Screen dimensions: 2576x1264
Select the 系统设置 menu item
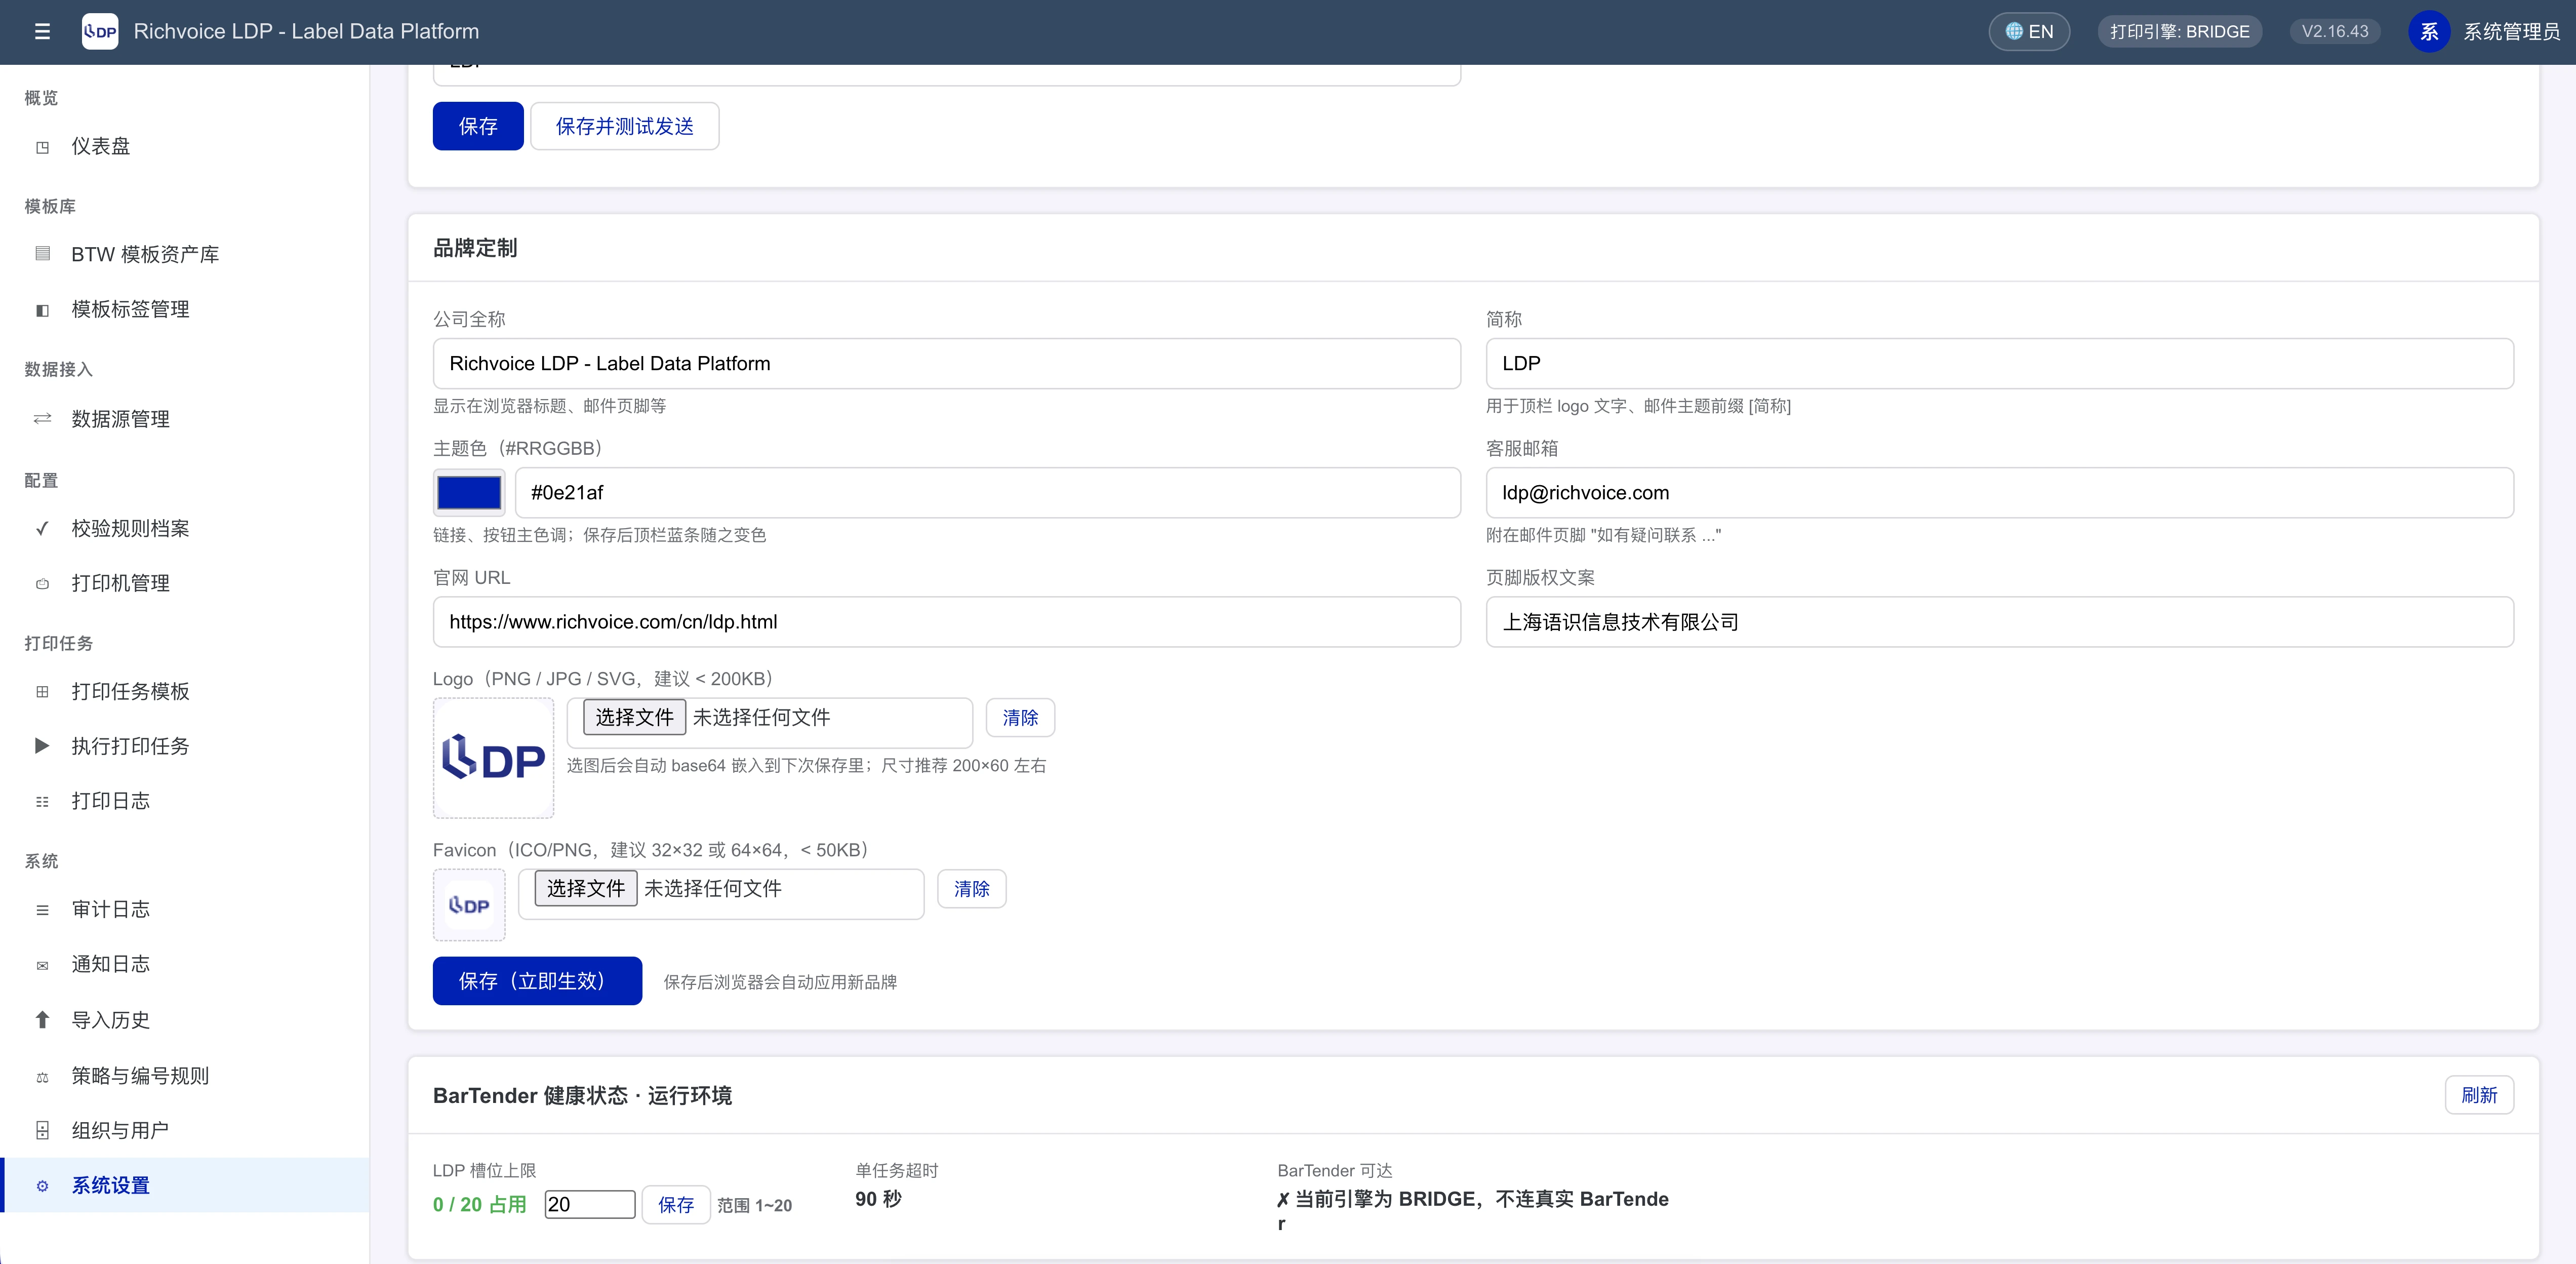(185, 1185)
